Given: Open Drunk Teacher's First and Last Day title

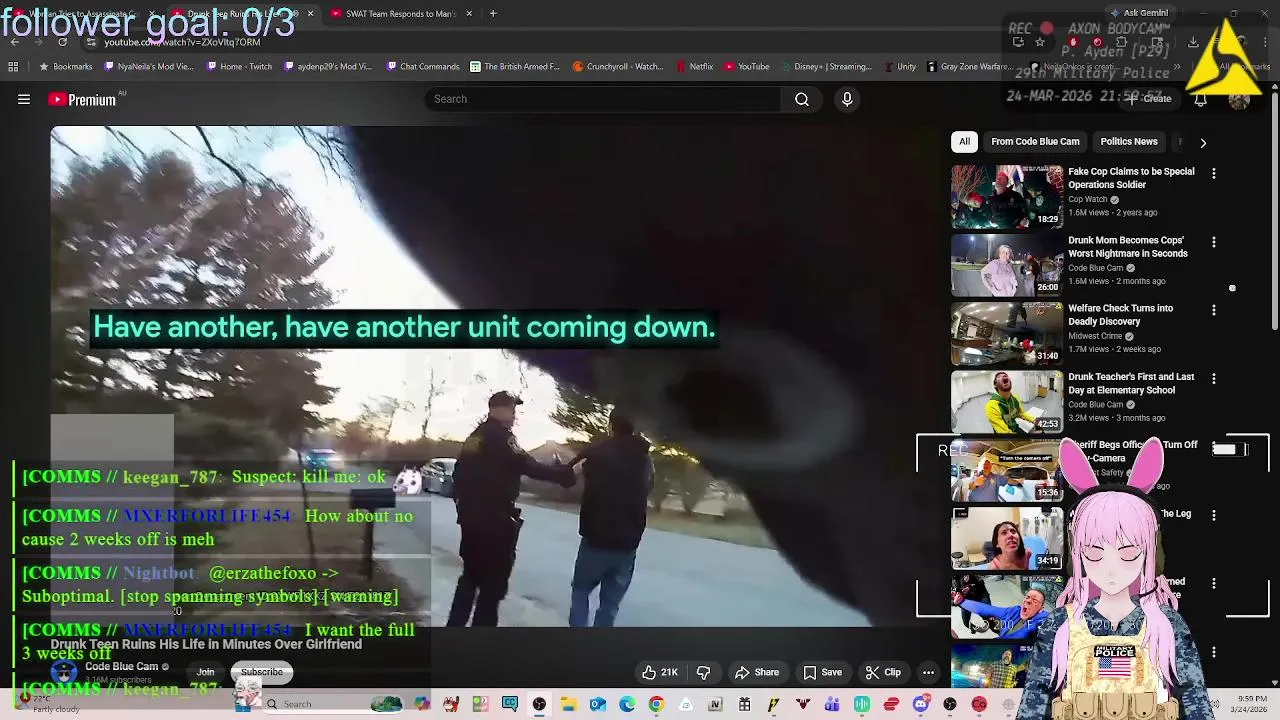Looking at the screenshot, I should pos(1131,384).
